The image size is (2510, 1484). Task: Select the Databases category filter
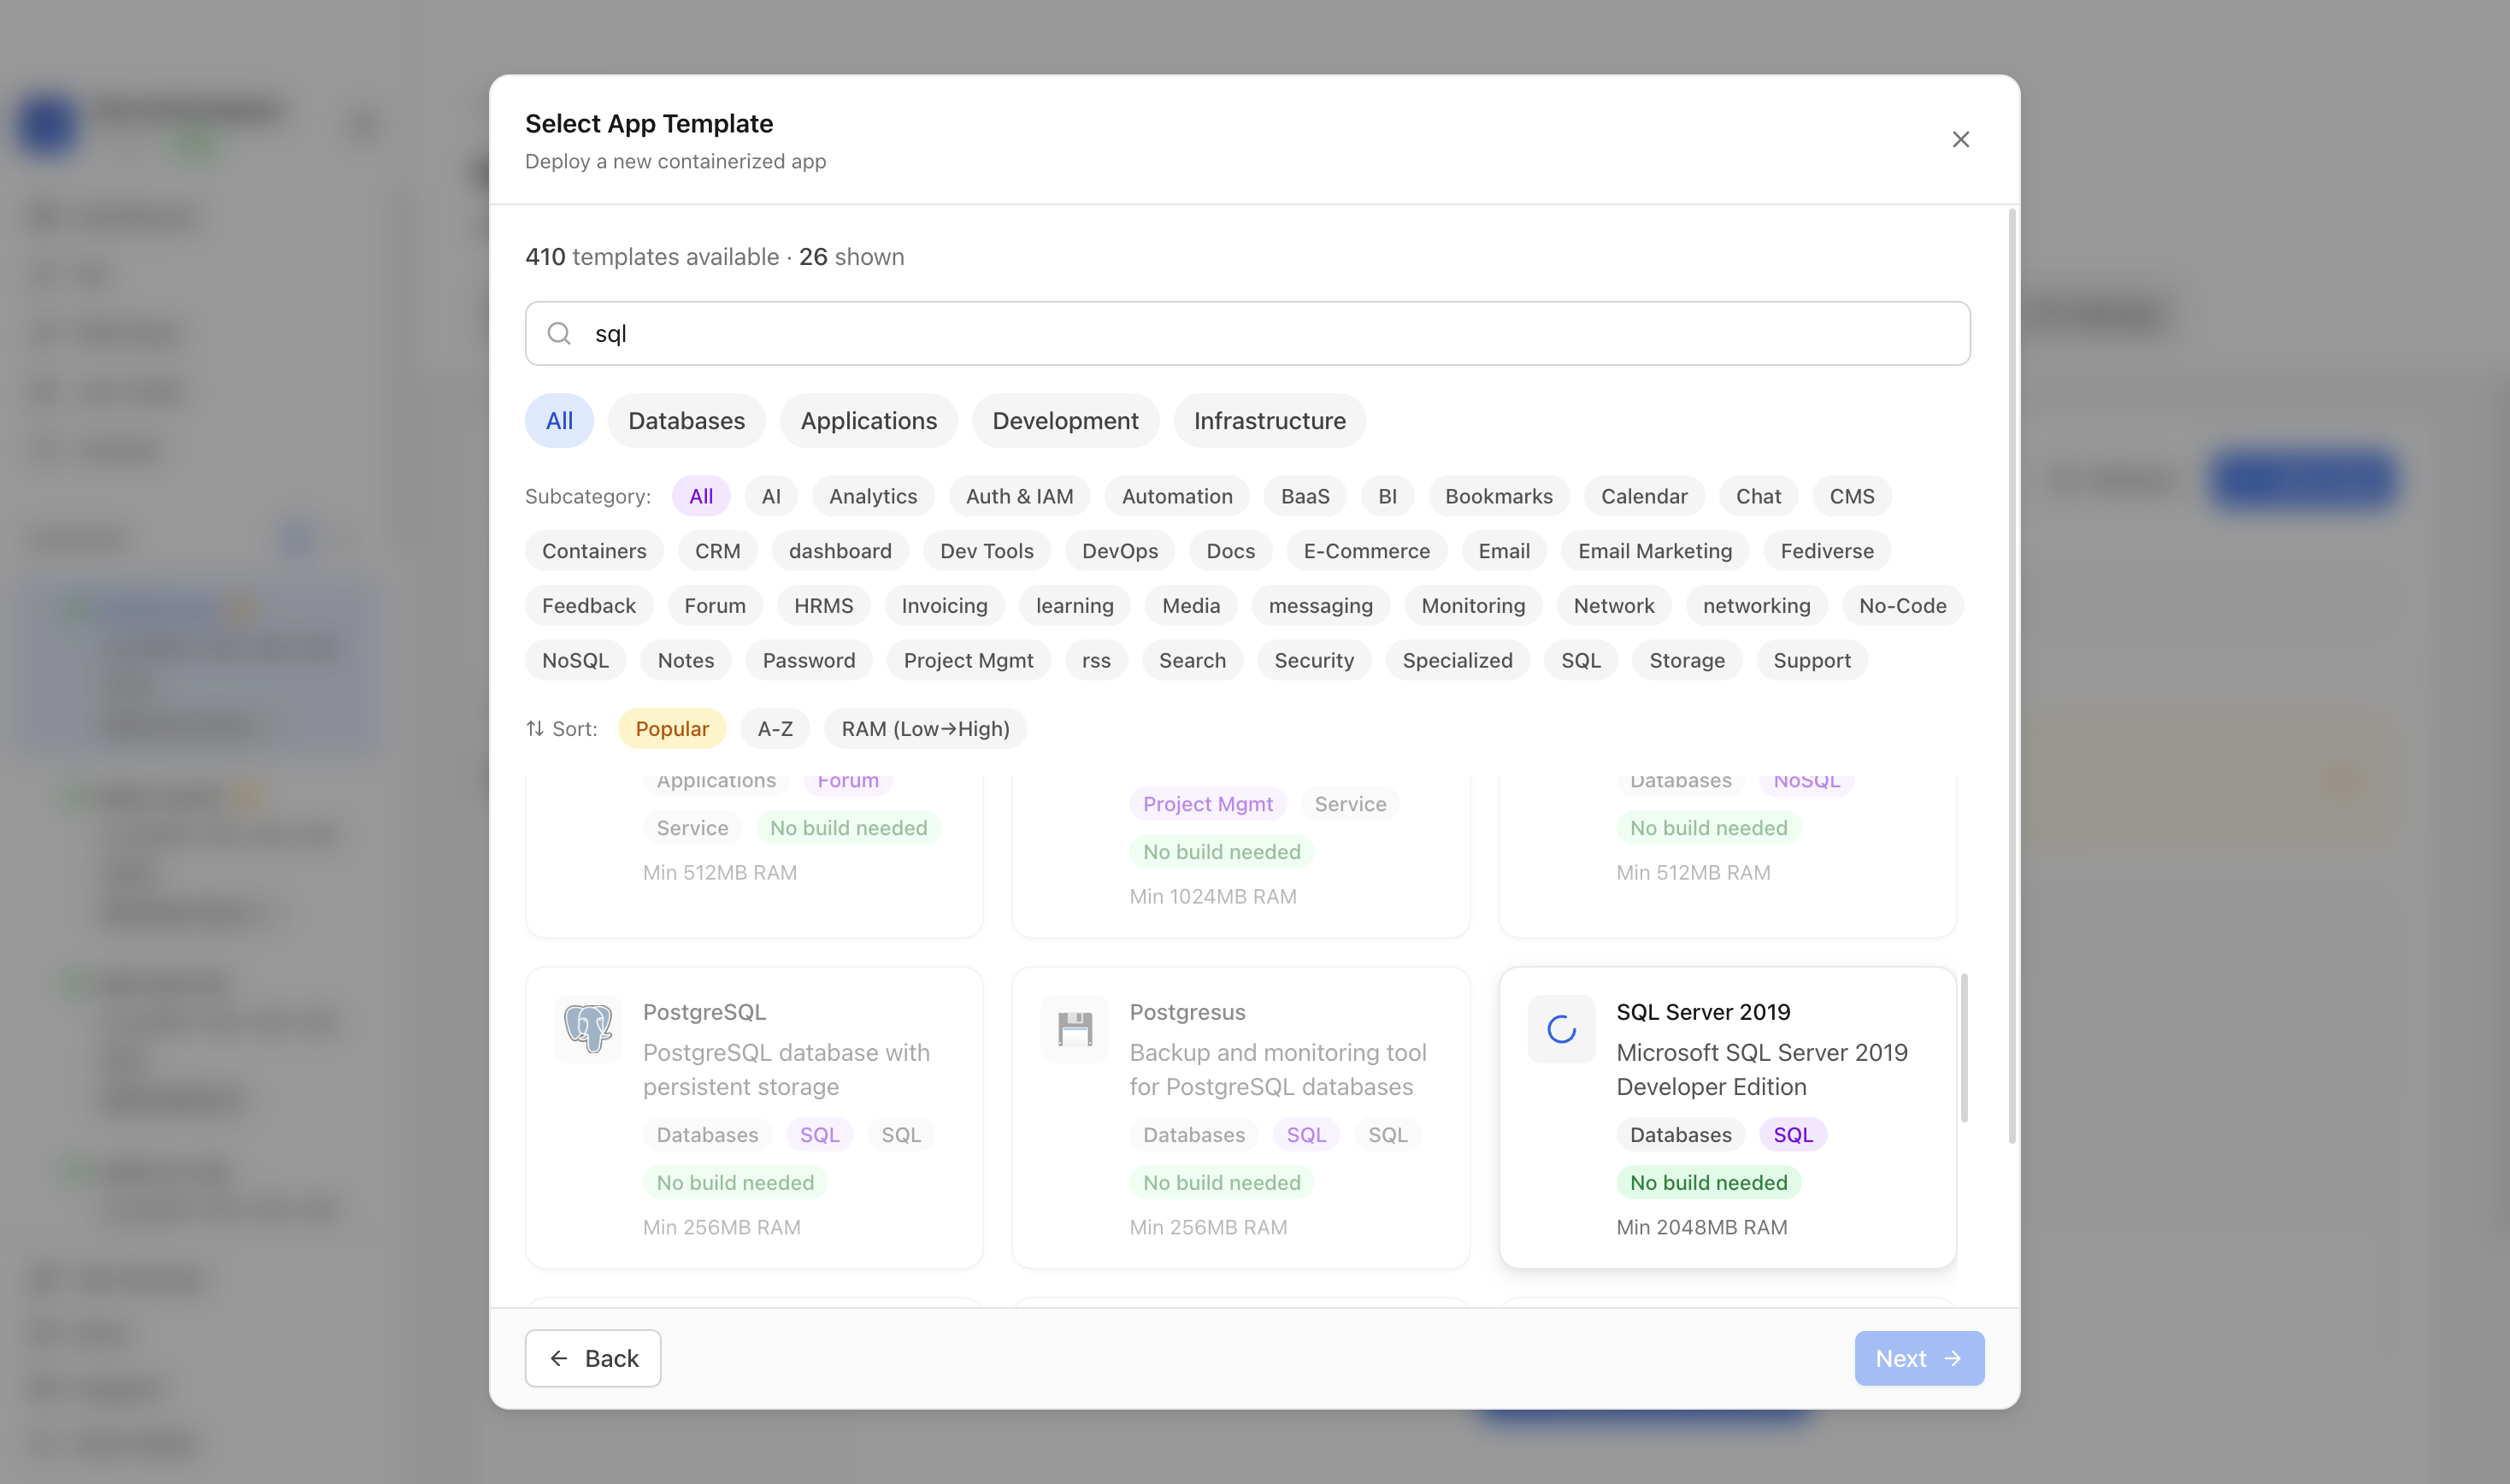(686, 420)
